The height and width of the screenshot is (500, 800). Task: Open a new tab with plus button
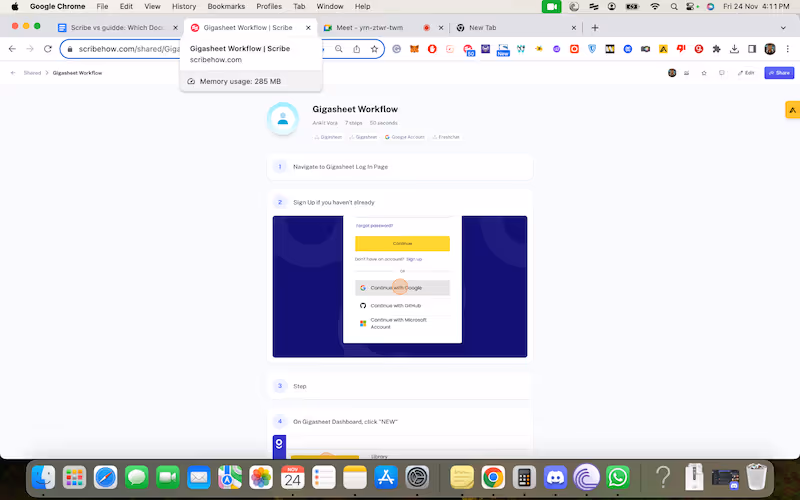click(594, 28)
